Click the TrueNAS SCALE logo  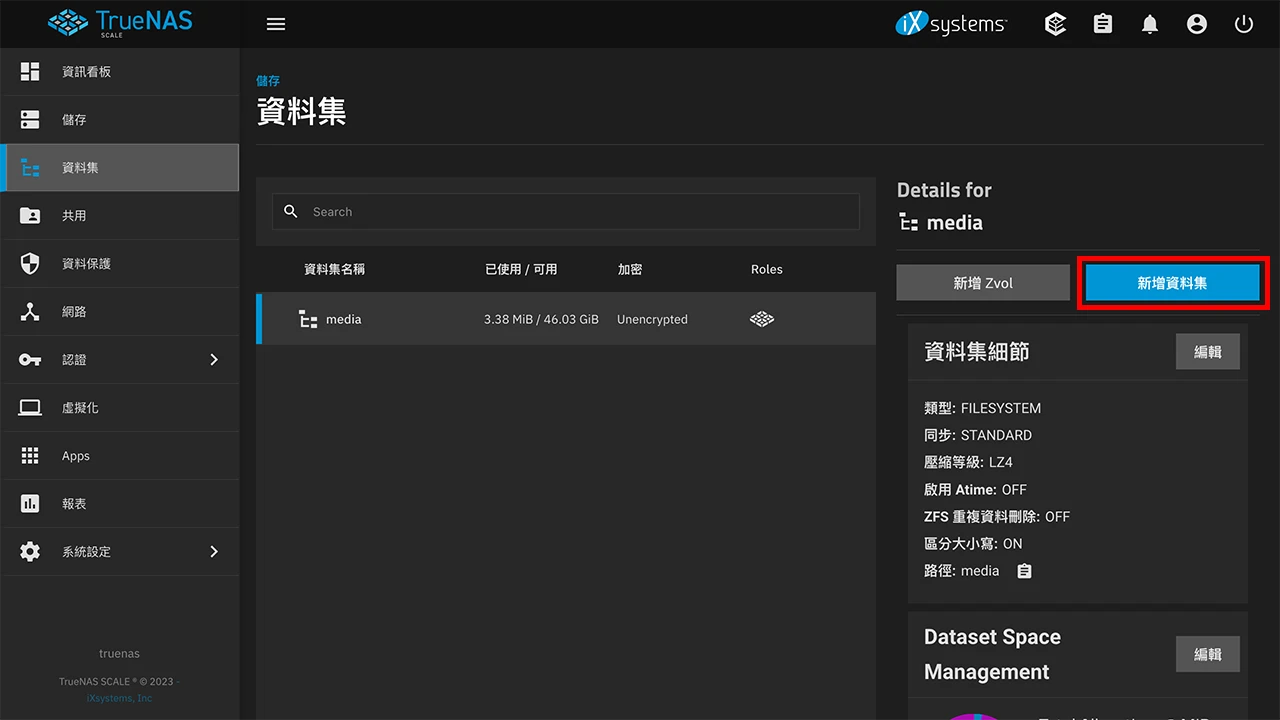[119, 23]
